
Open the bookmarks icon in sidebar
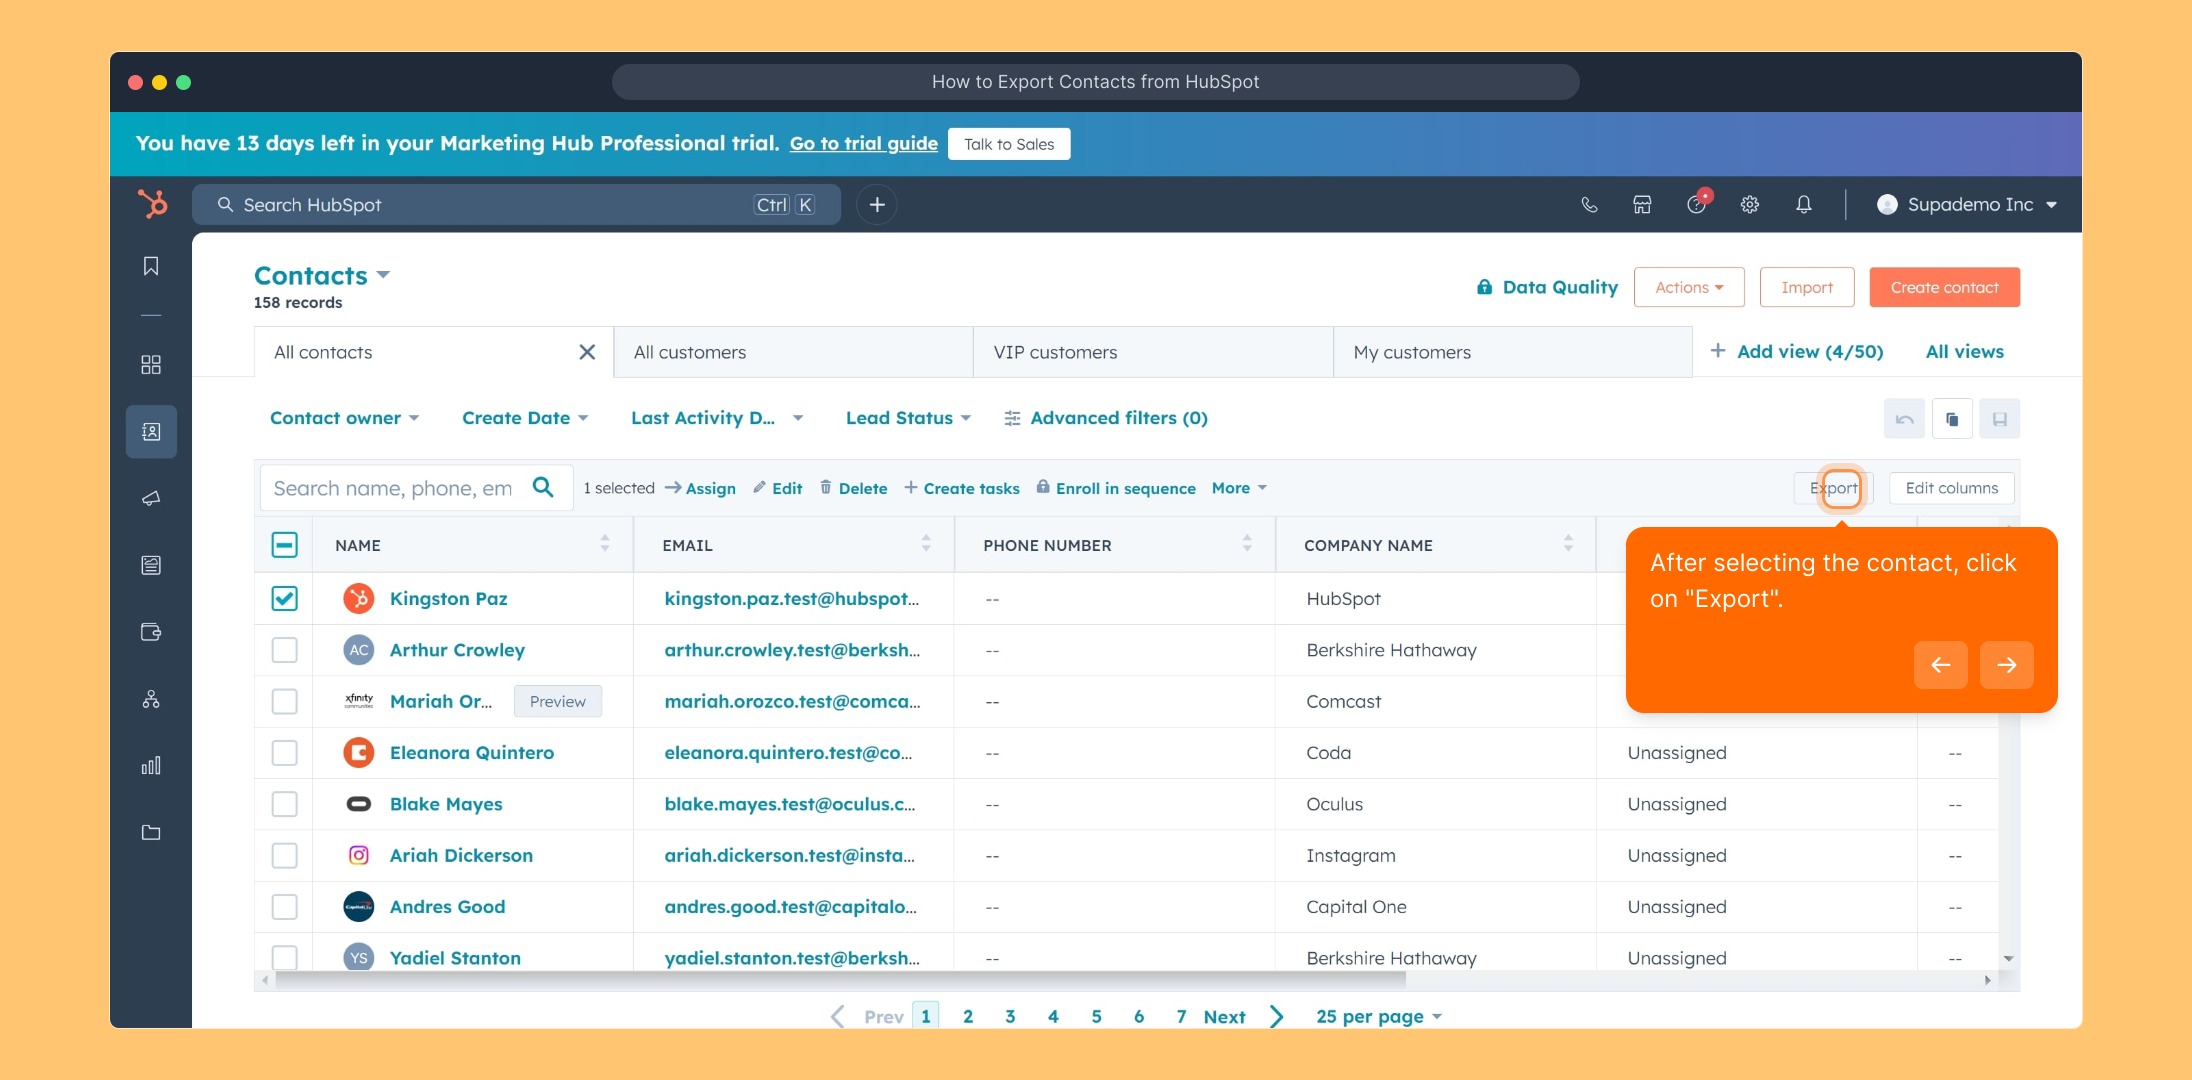tap(151, 266)
